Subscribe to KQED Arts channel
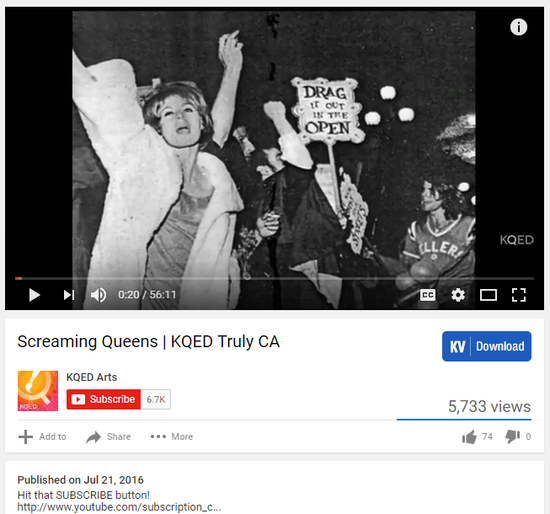This screenshot has width=550, height=514. tap(104, 399)
